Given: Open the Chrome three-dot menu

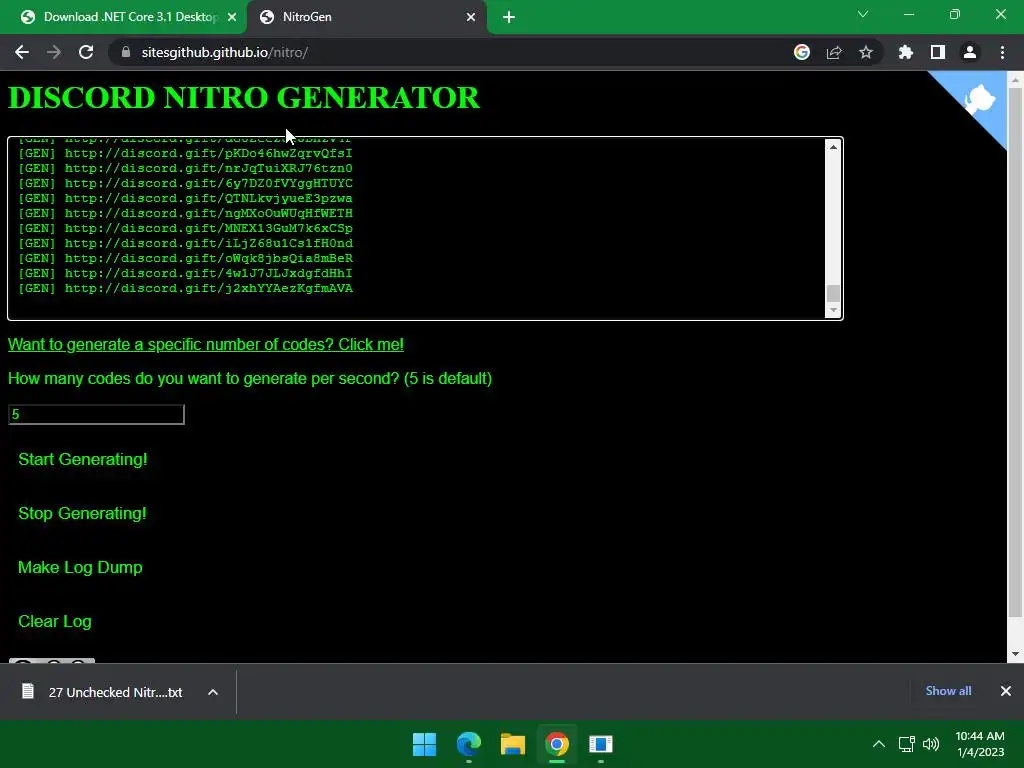Looking at the screenshot, I should [x=1002, y=52].
